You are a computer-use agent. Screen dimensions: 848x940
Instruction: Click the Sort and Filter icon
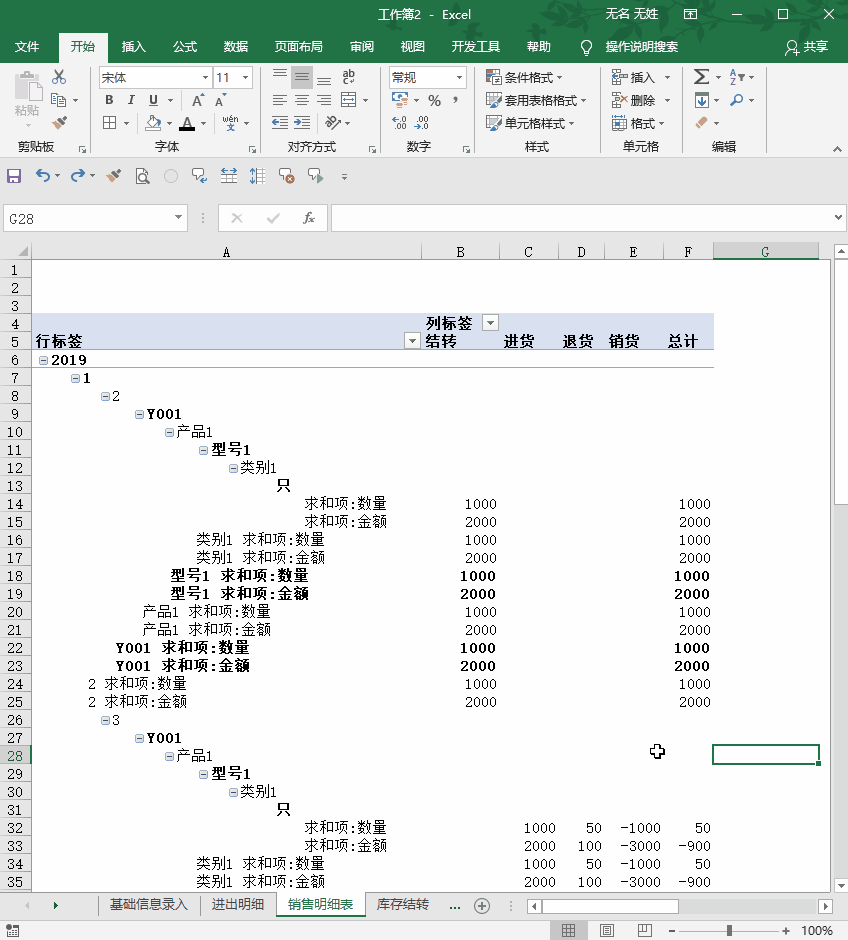(x=738, y=77)
